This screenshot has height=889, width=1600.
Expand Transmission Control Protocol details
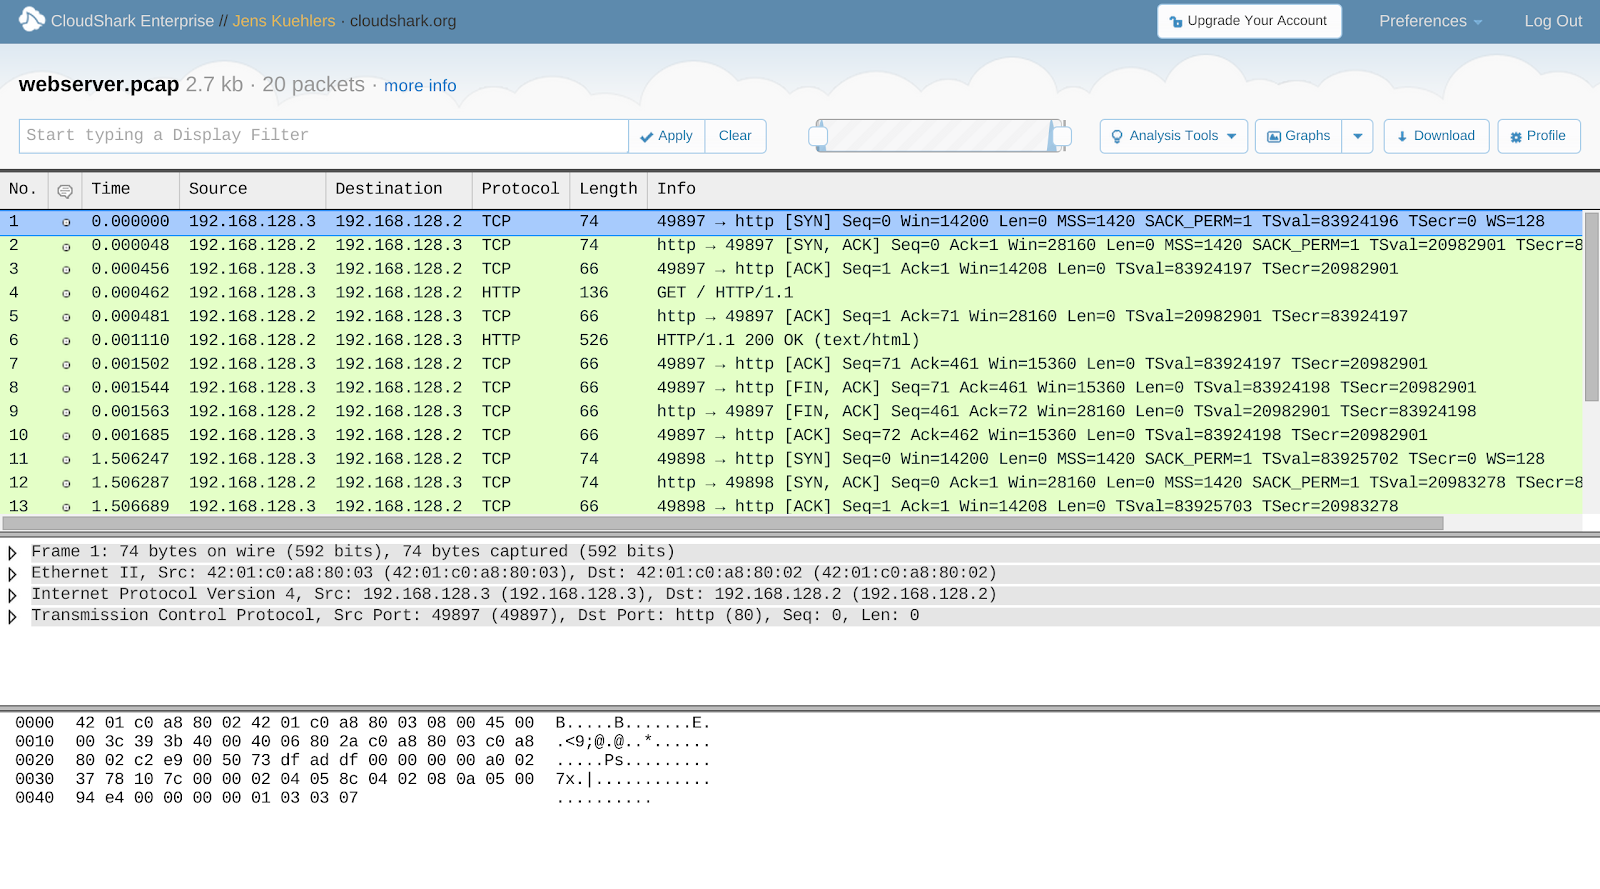point(12,617)
